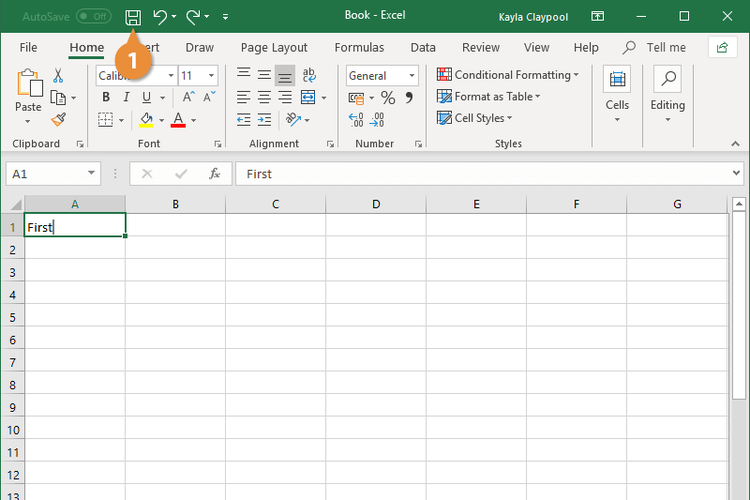
Task: Open the Formulas ribbon tab
Action: point(359,47)
